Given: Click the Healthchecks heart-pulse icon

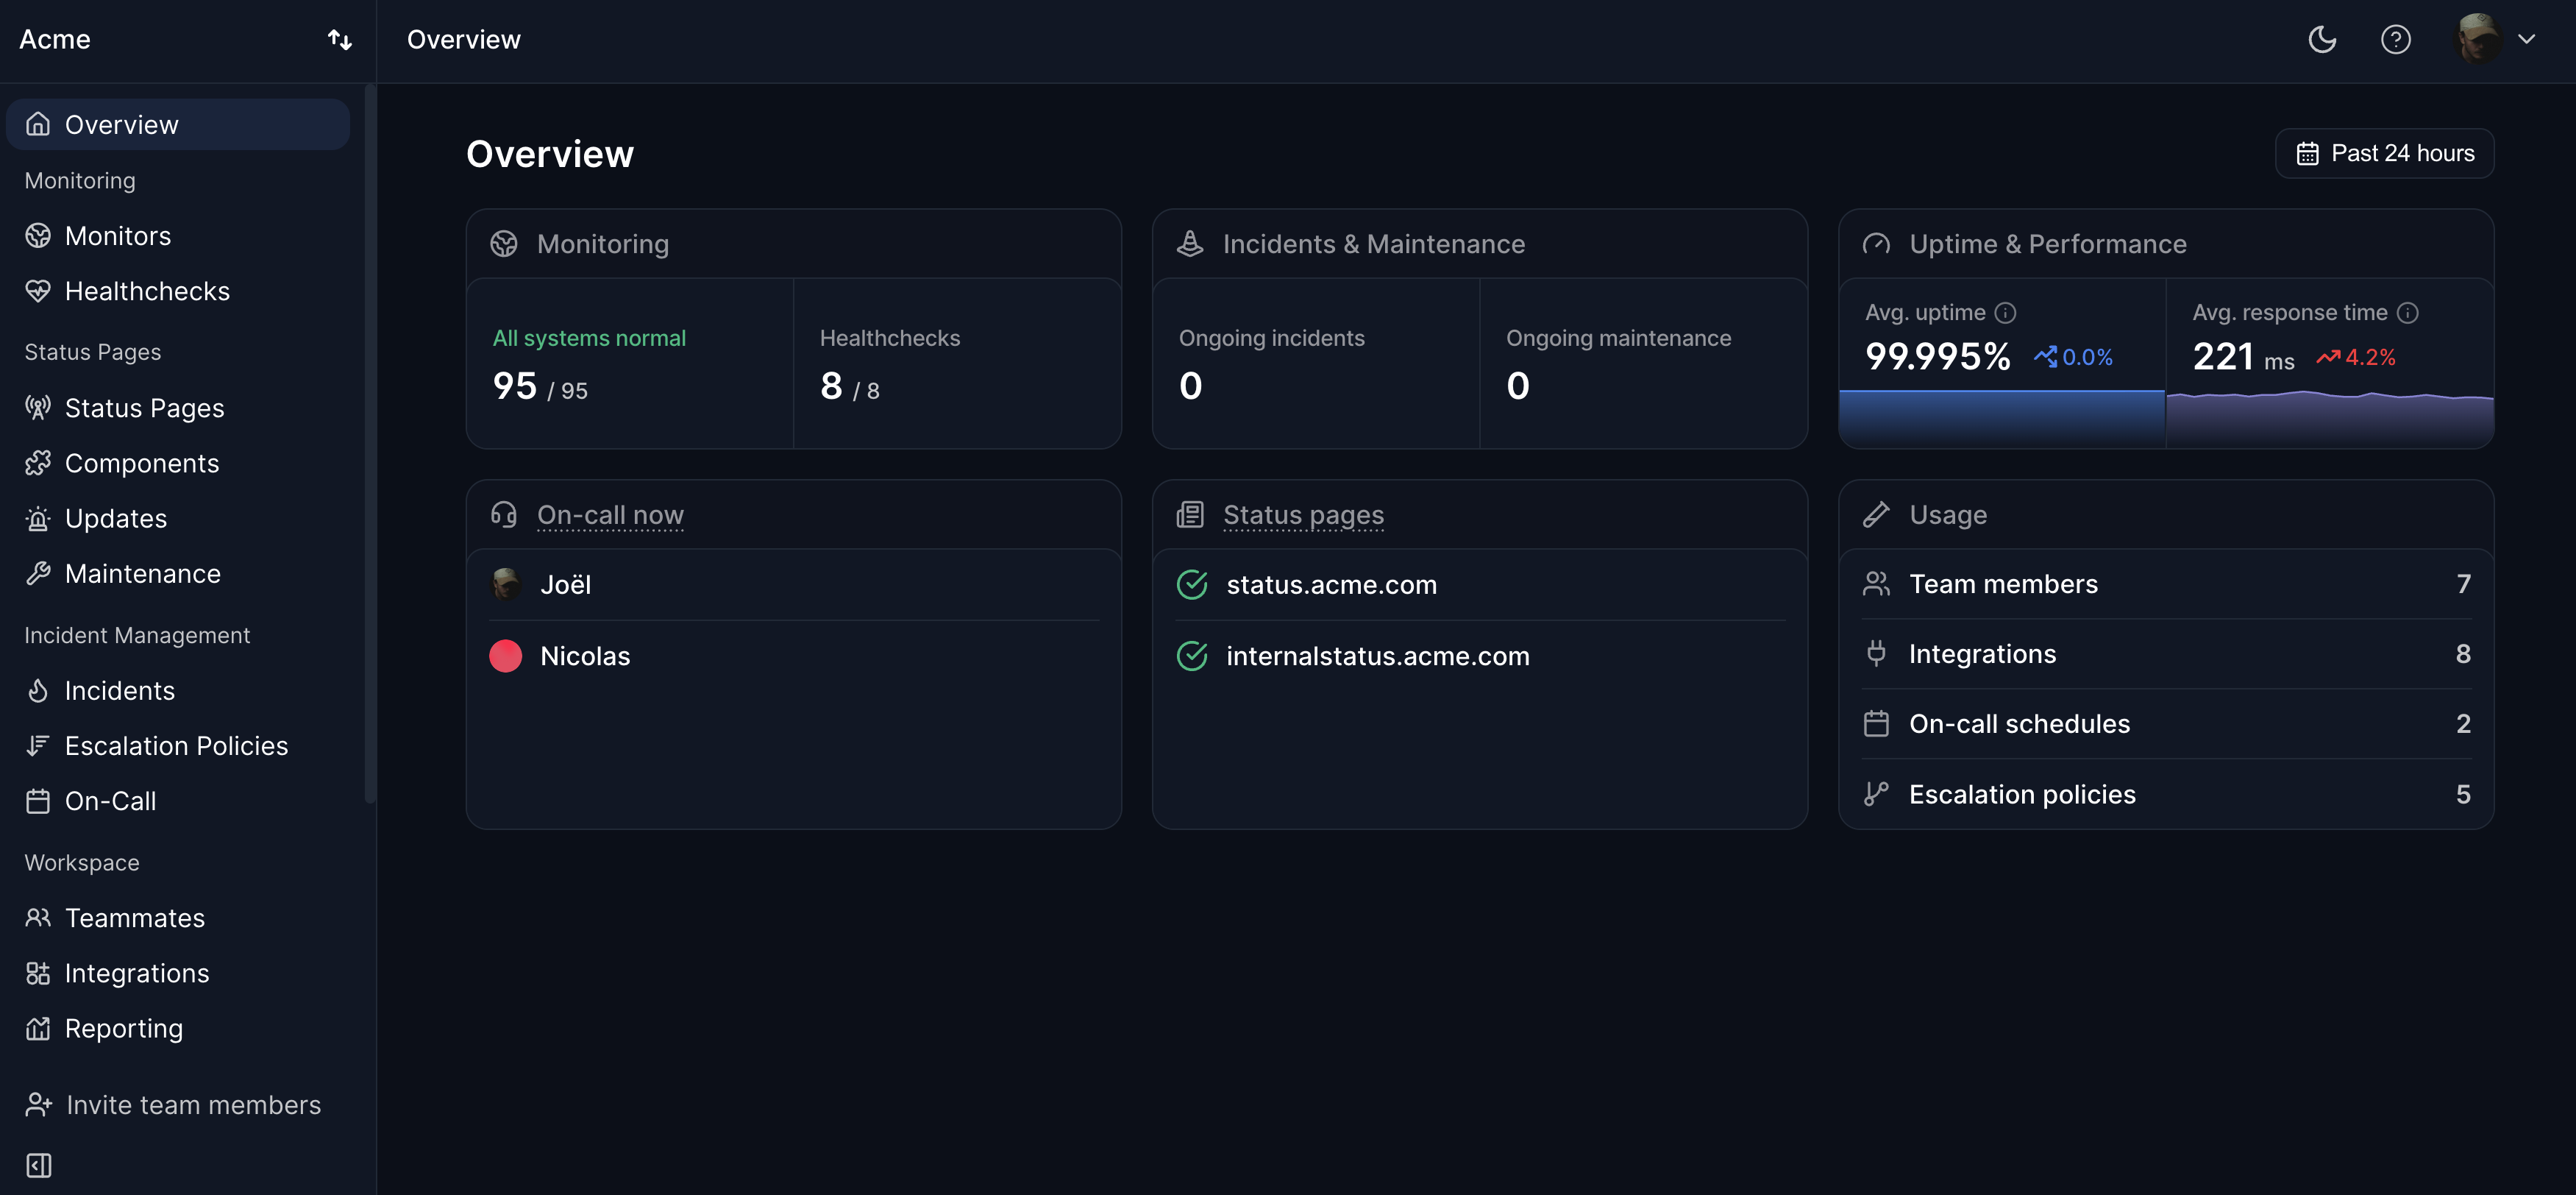Looking at the screenshot, I should [x=38, y=291].
